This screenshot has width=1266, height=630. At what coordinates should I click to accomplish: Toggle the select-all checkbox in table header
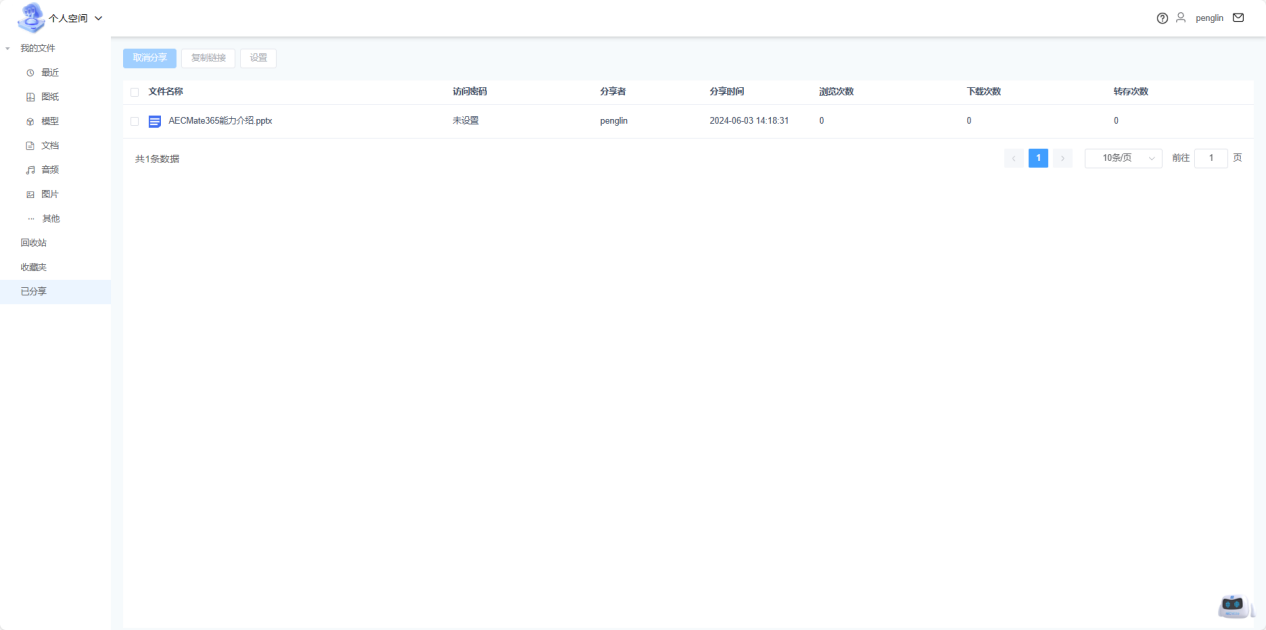point(135,92)
